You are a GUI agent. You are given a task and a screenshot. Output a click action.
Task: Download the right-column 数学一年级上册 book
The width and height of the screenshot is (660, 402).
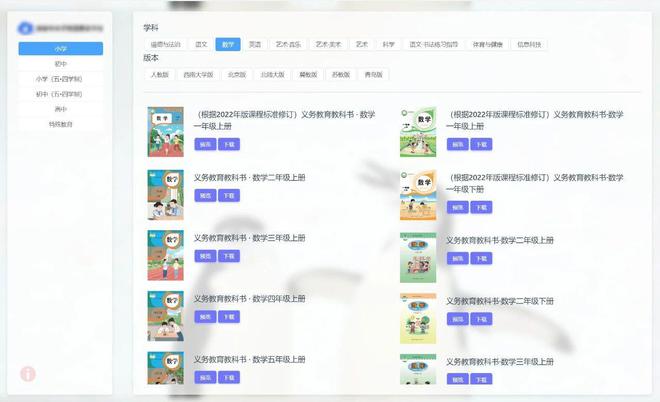point(482,144)
